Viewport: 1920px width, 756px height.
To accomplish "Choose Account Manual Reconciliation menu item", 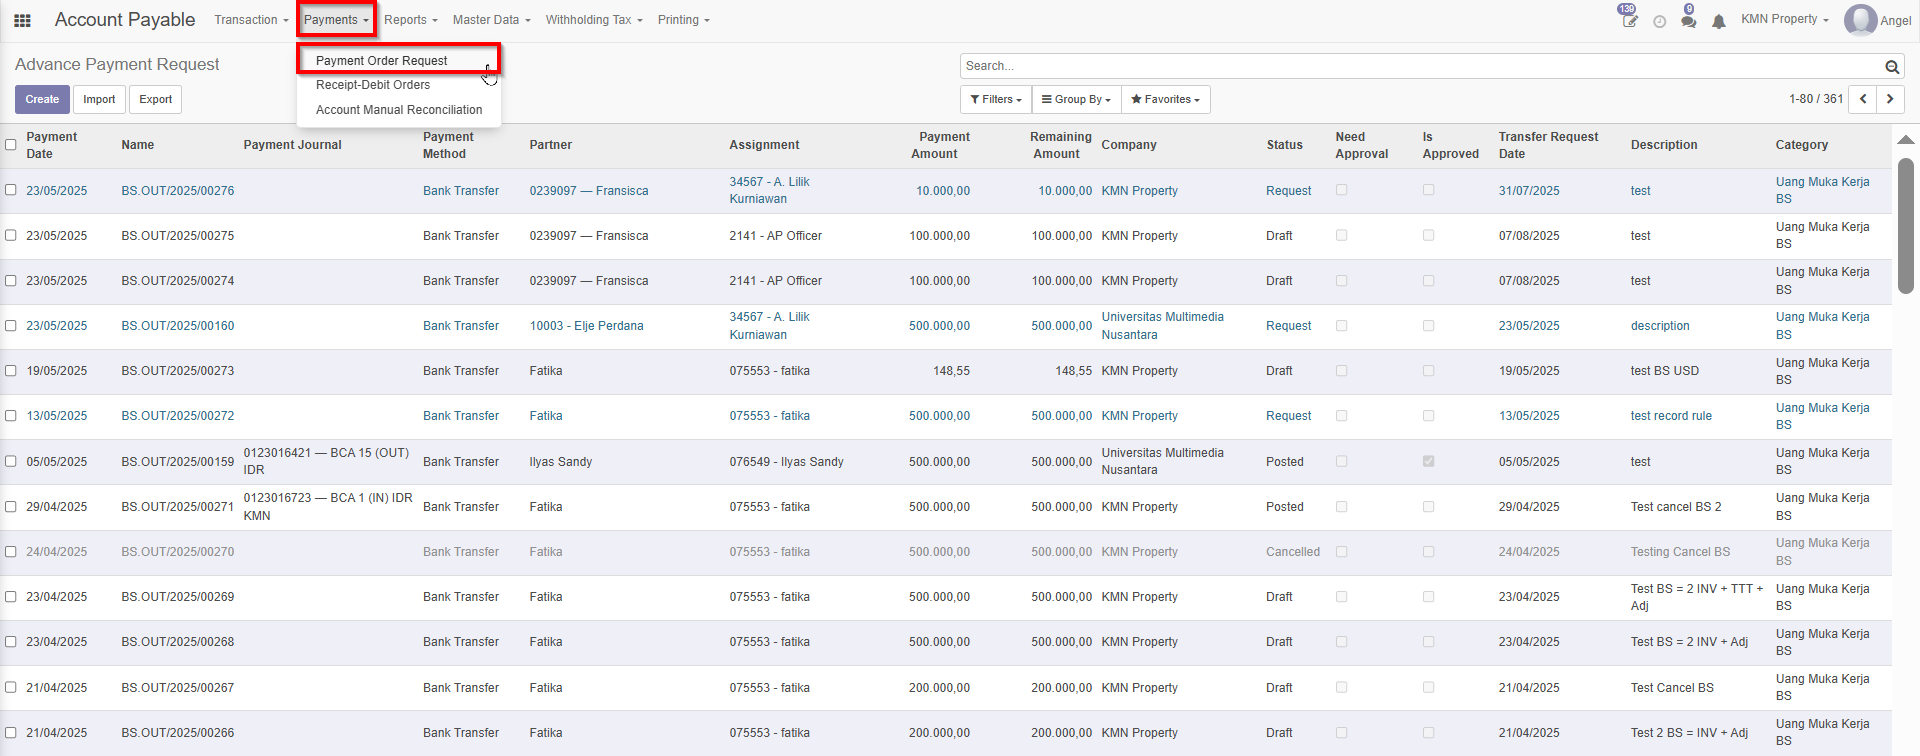I will click(x=398, y=110).
